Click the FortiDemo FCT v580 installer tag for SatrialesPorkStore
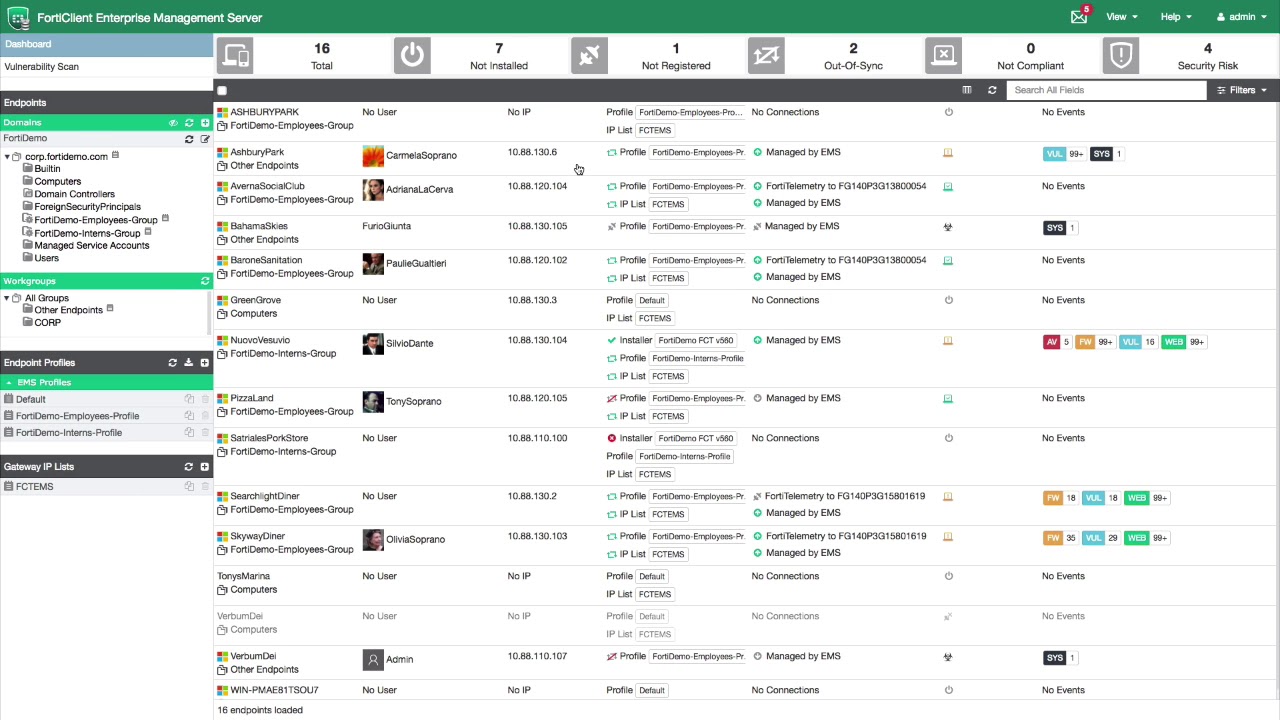The image size is (1280, 720). point(696,438)
